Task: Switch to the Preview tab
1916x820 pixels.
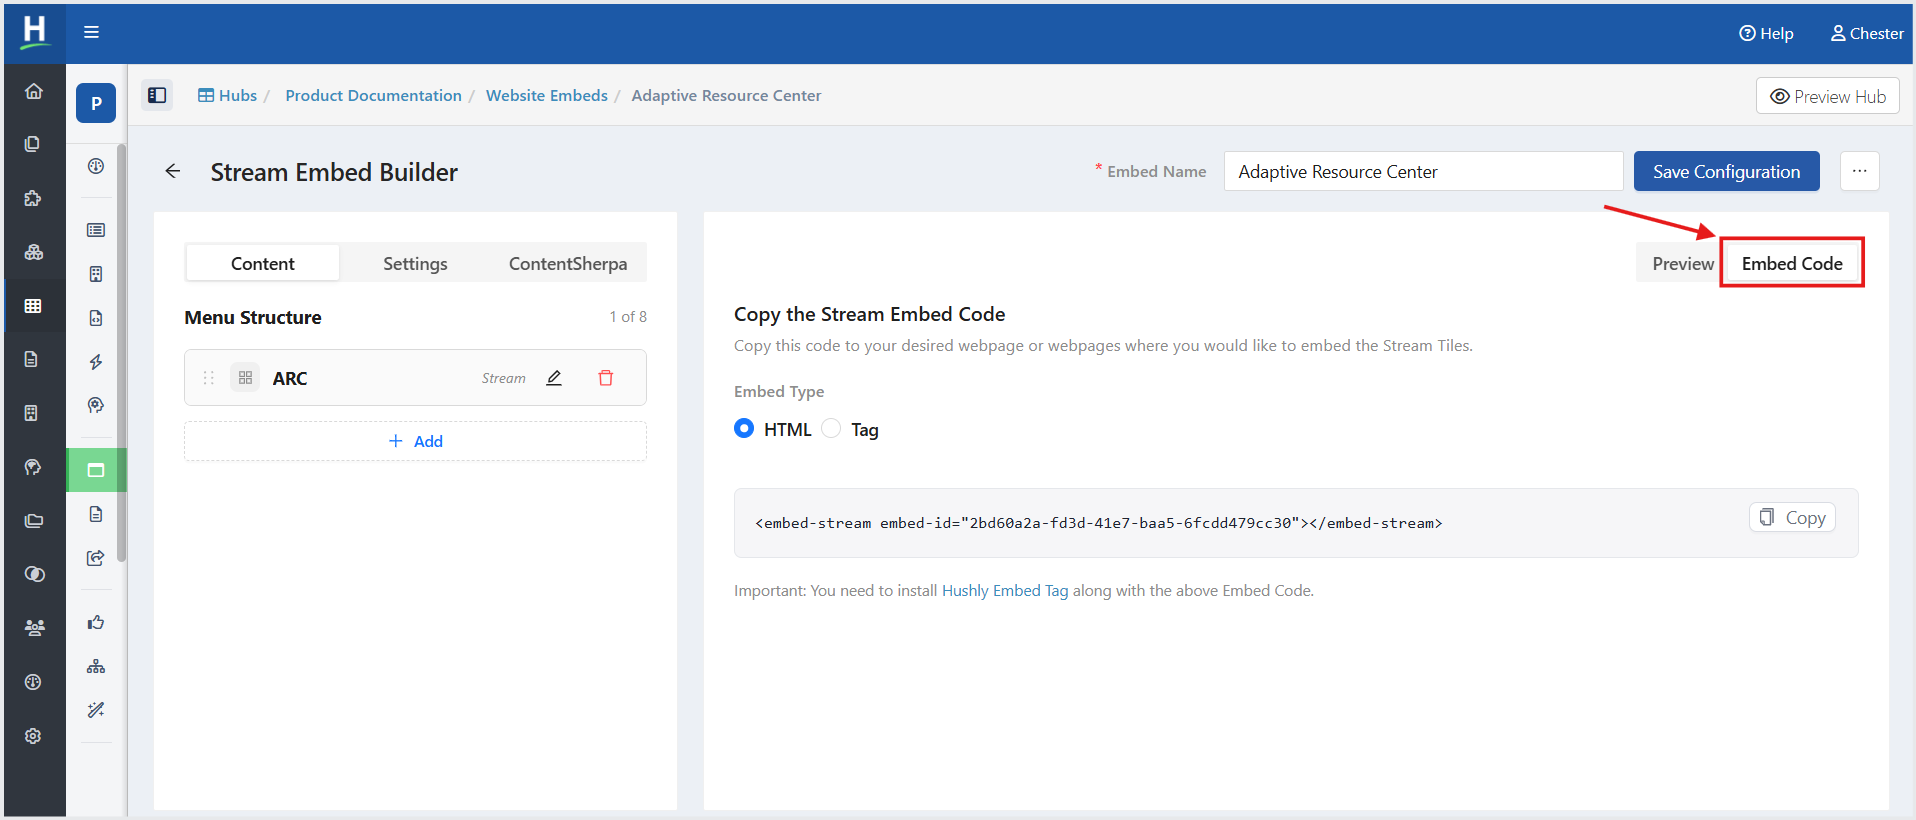Action: pyautogui.click(x=1682, y=263)
